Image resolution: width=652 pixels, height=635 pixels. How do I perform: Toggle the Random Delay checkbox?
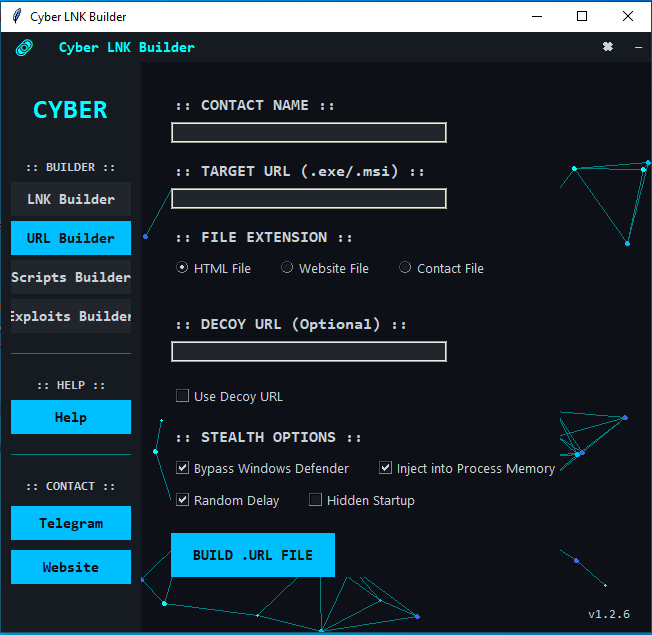[182, 499]
